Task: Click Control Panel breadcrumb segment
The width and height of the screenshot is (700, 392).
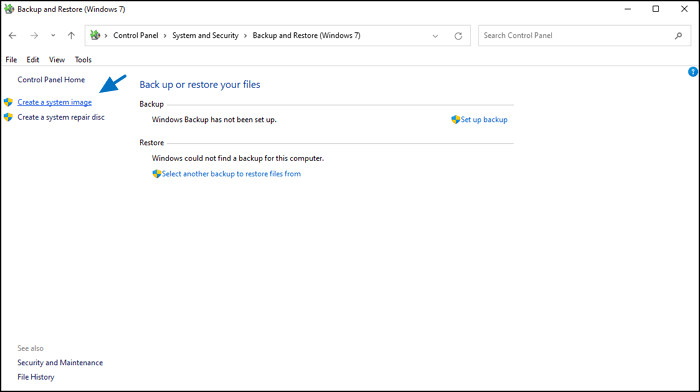Action: click(x=136, y=35)
